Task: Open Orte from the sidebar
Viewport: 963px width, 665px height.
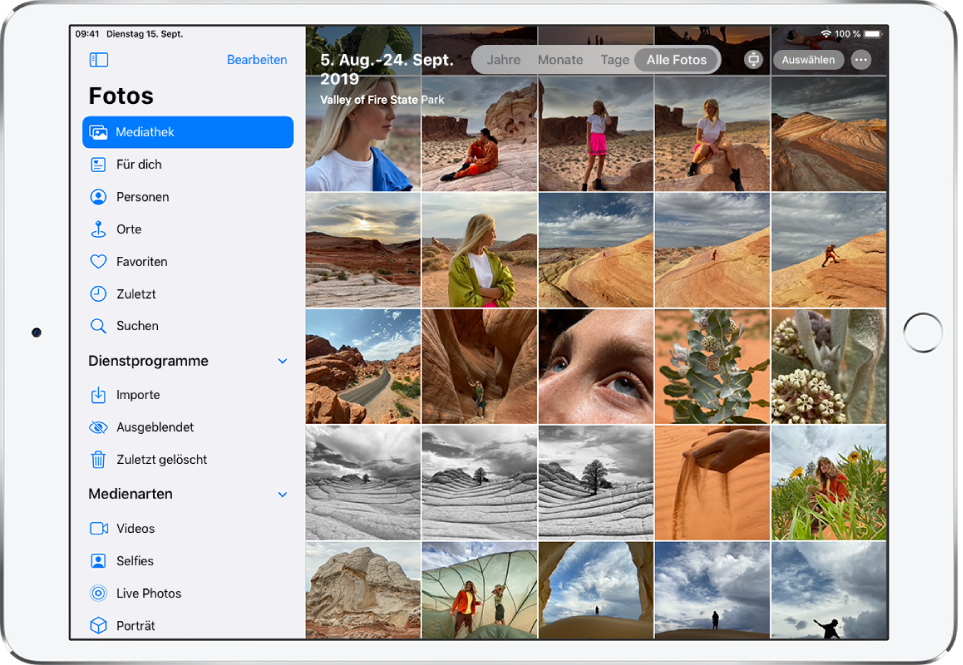Action: (x=100, y=228)
